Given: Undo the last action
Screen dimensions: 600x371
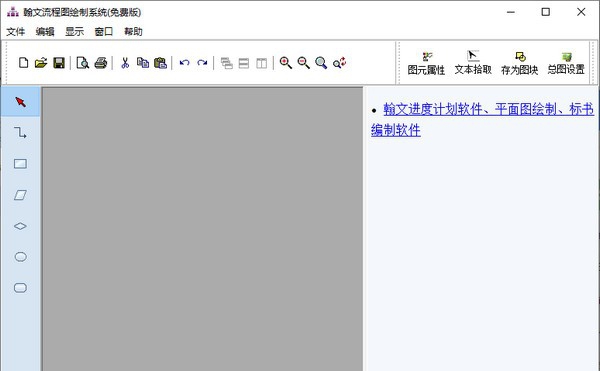Looking at the screenshot, I should pyautogui.click(x=184, y=63).
